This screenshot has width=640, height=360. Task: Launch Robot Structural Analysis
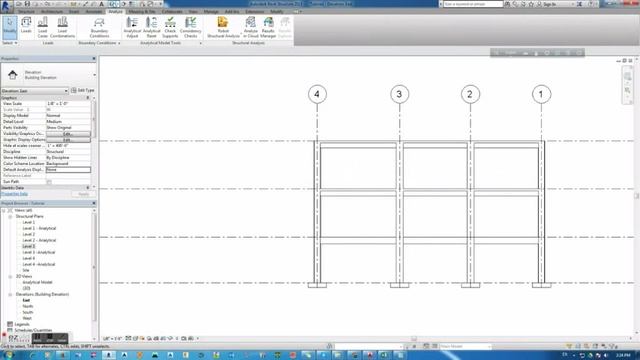click(223, 27)
